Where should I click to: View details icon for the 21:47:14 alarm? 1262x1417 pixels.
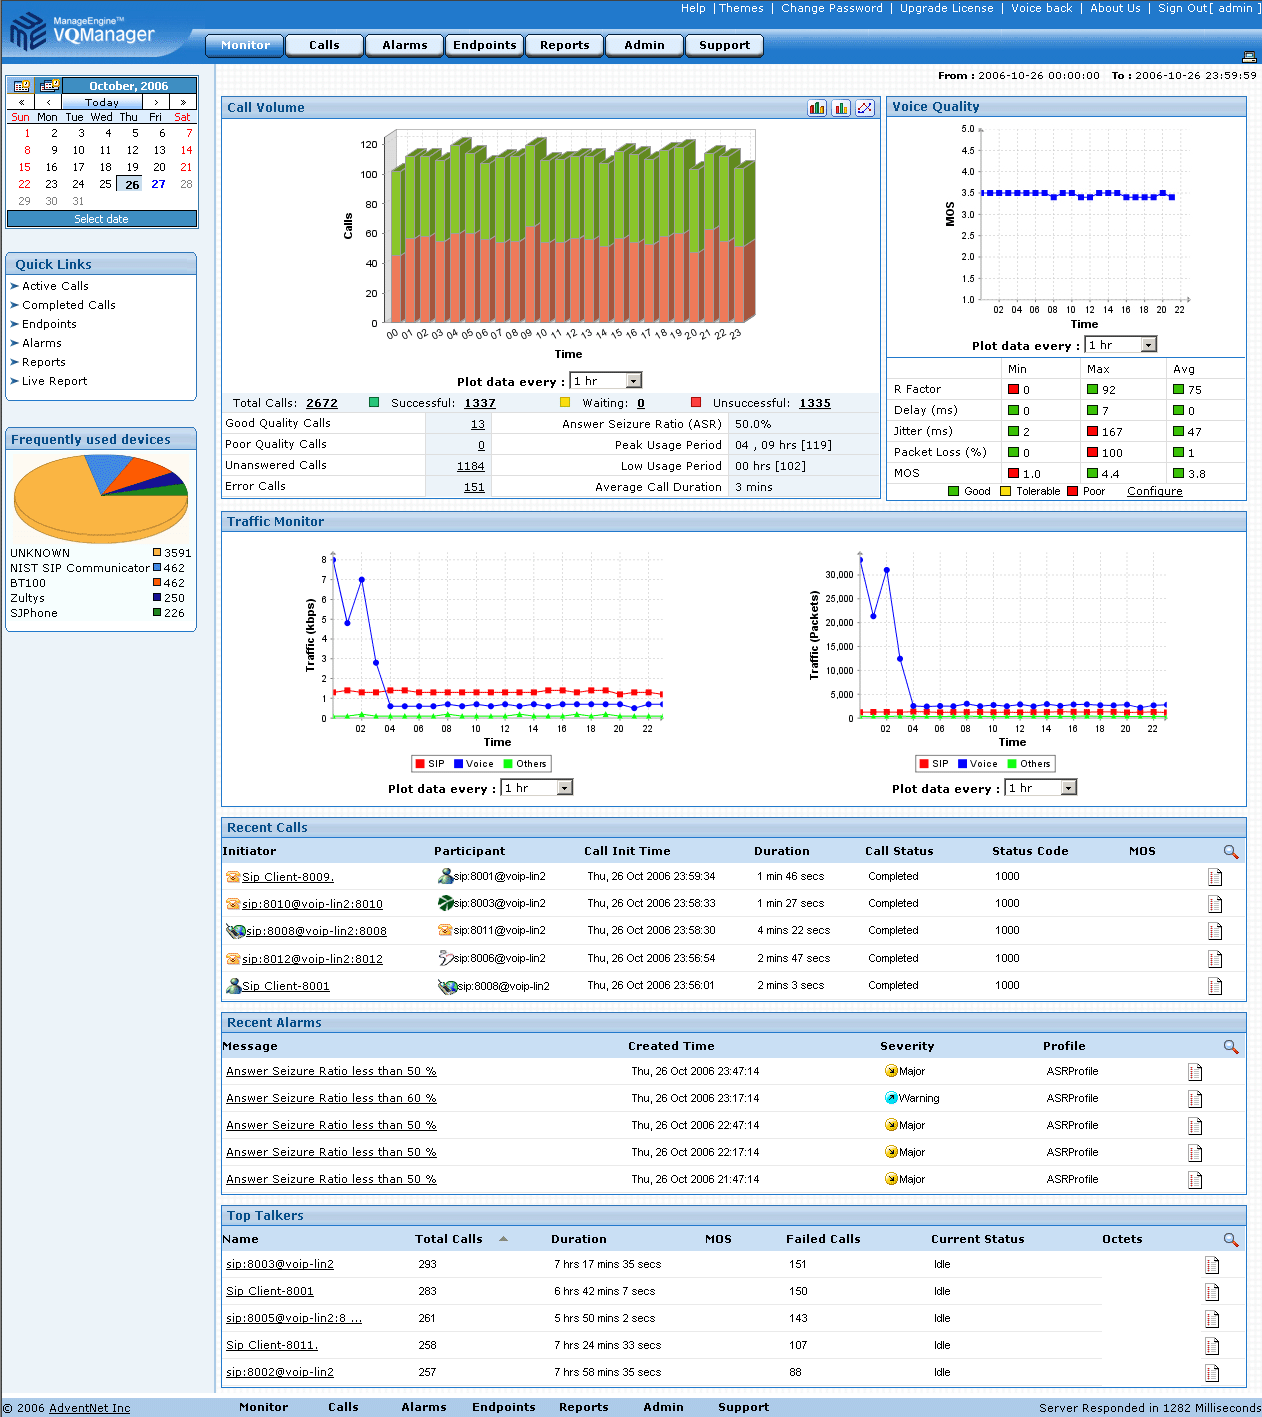coord(1195,1180)
